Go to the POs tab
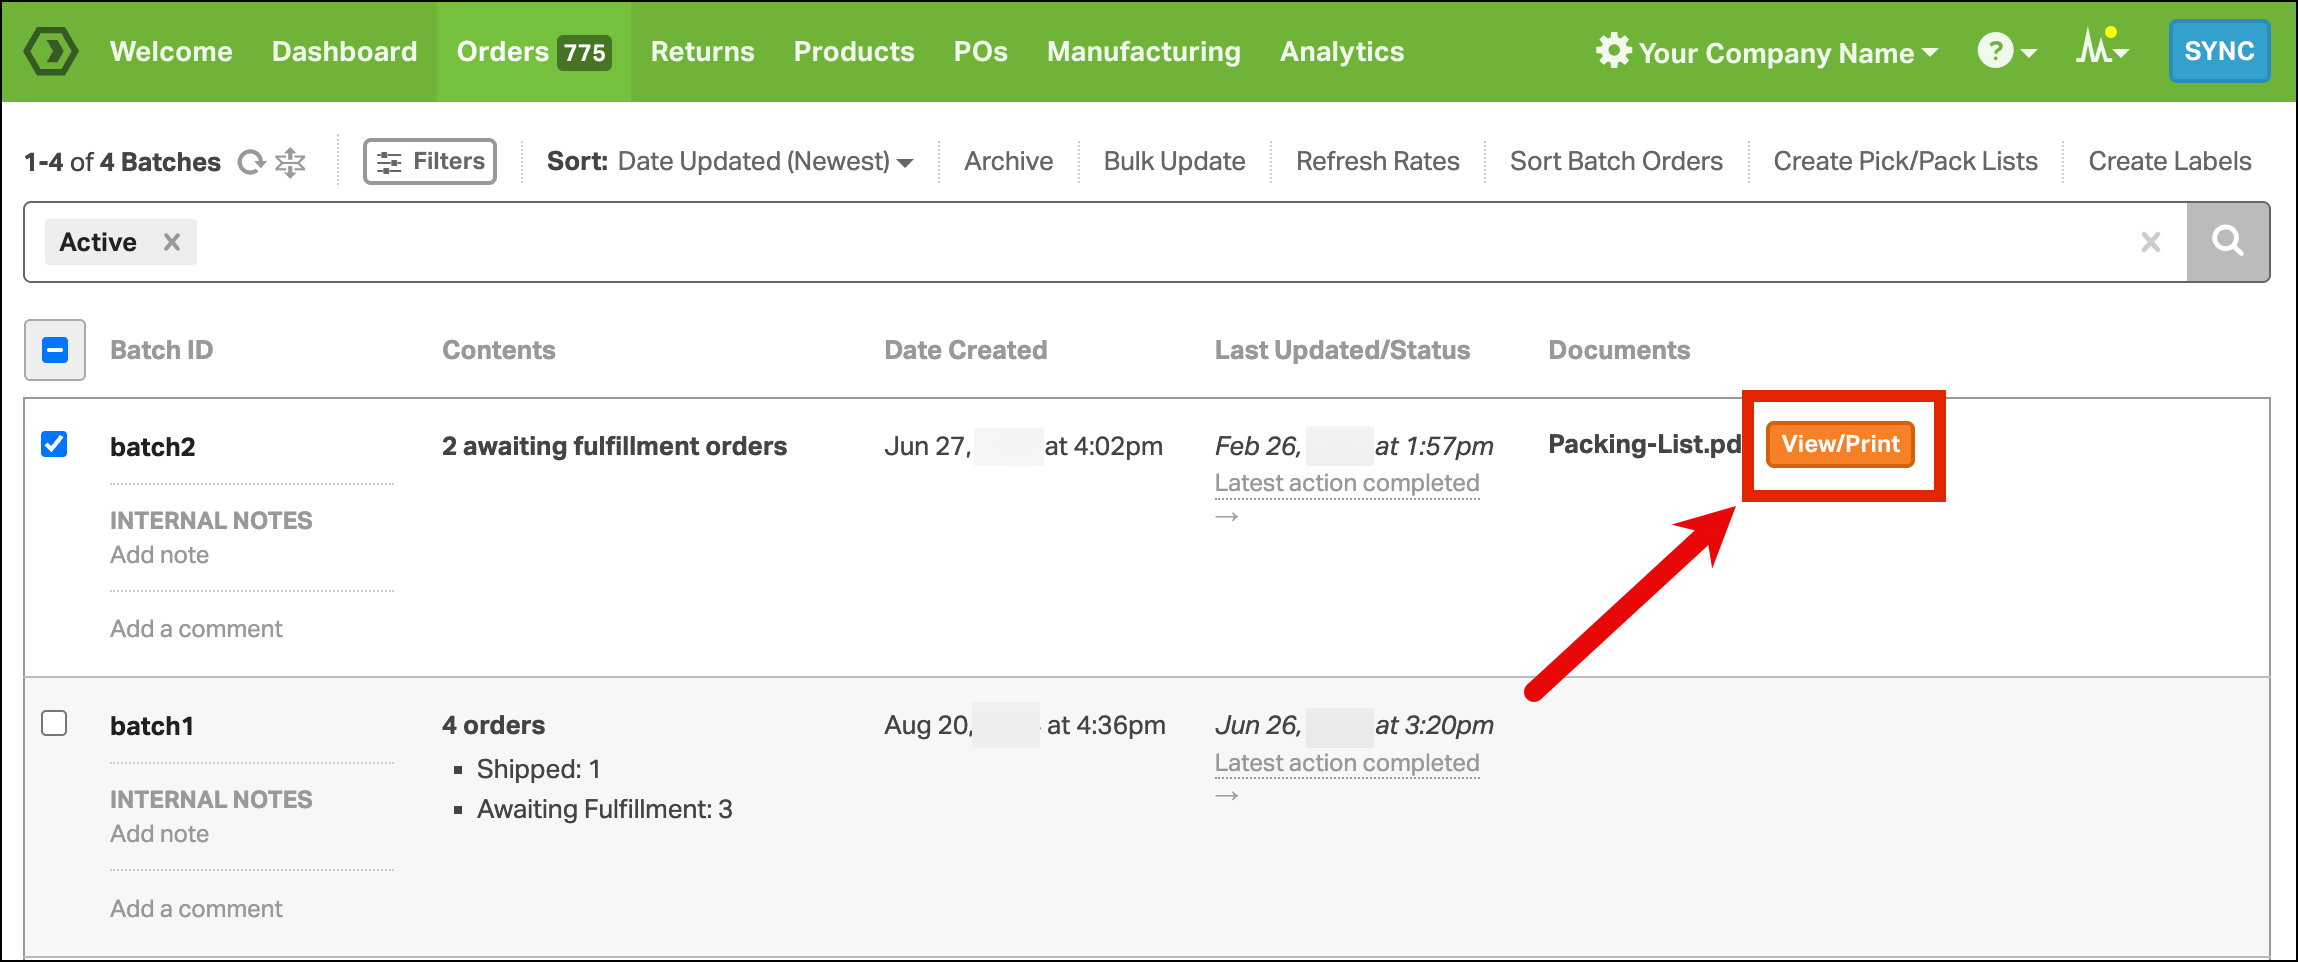 pyautogui.click(x=981, y=51)
